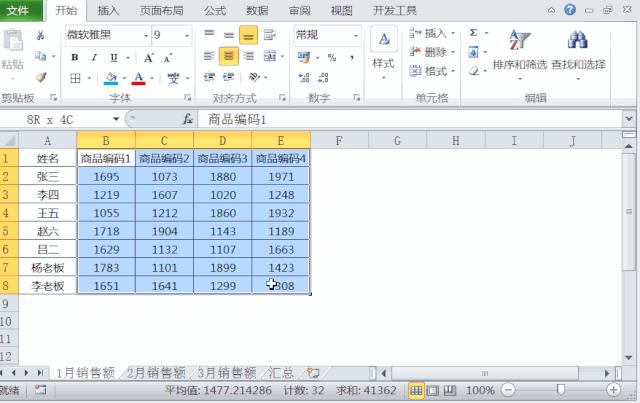Click the zoom in plus button

tap(613, 390)
